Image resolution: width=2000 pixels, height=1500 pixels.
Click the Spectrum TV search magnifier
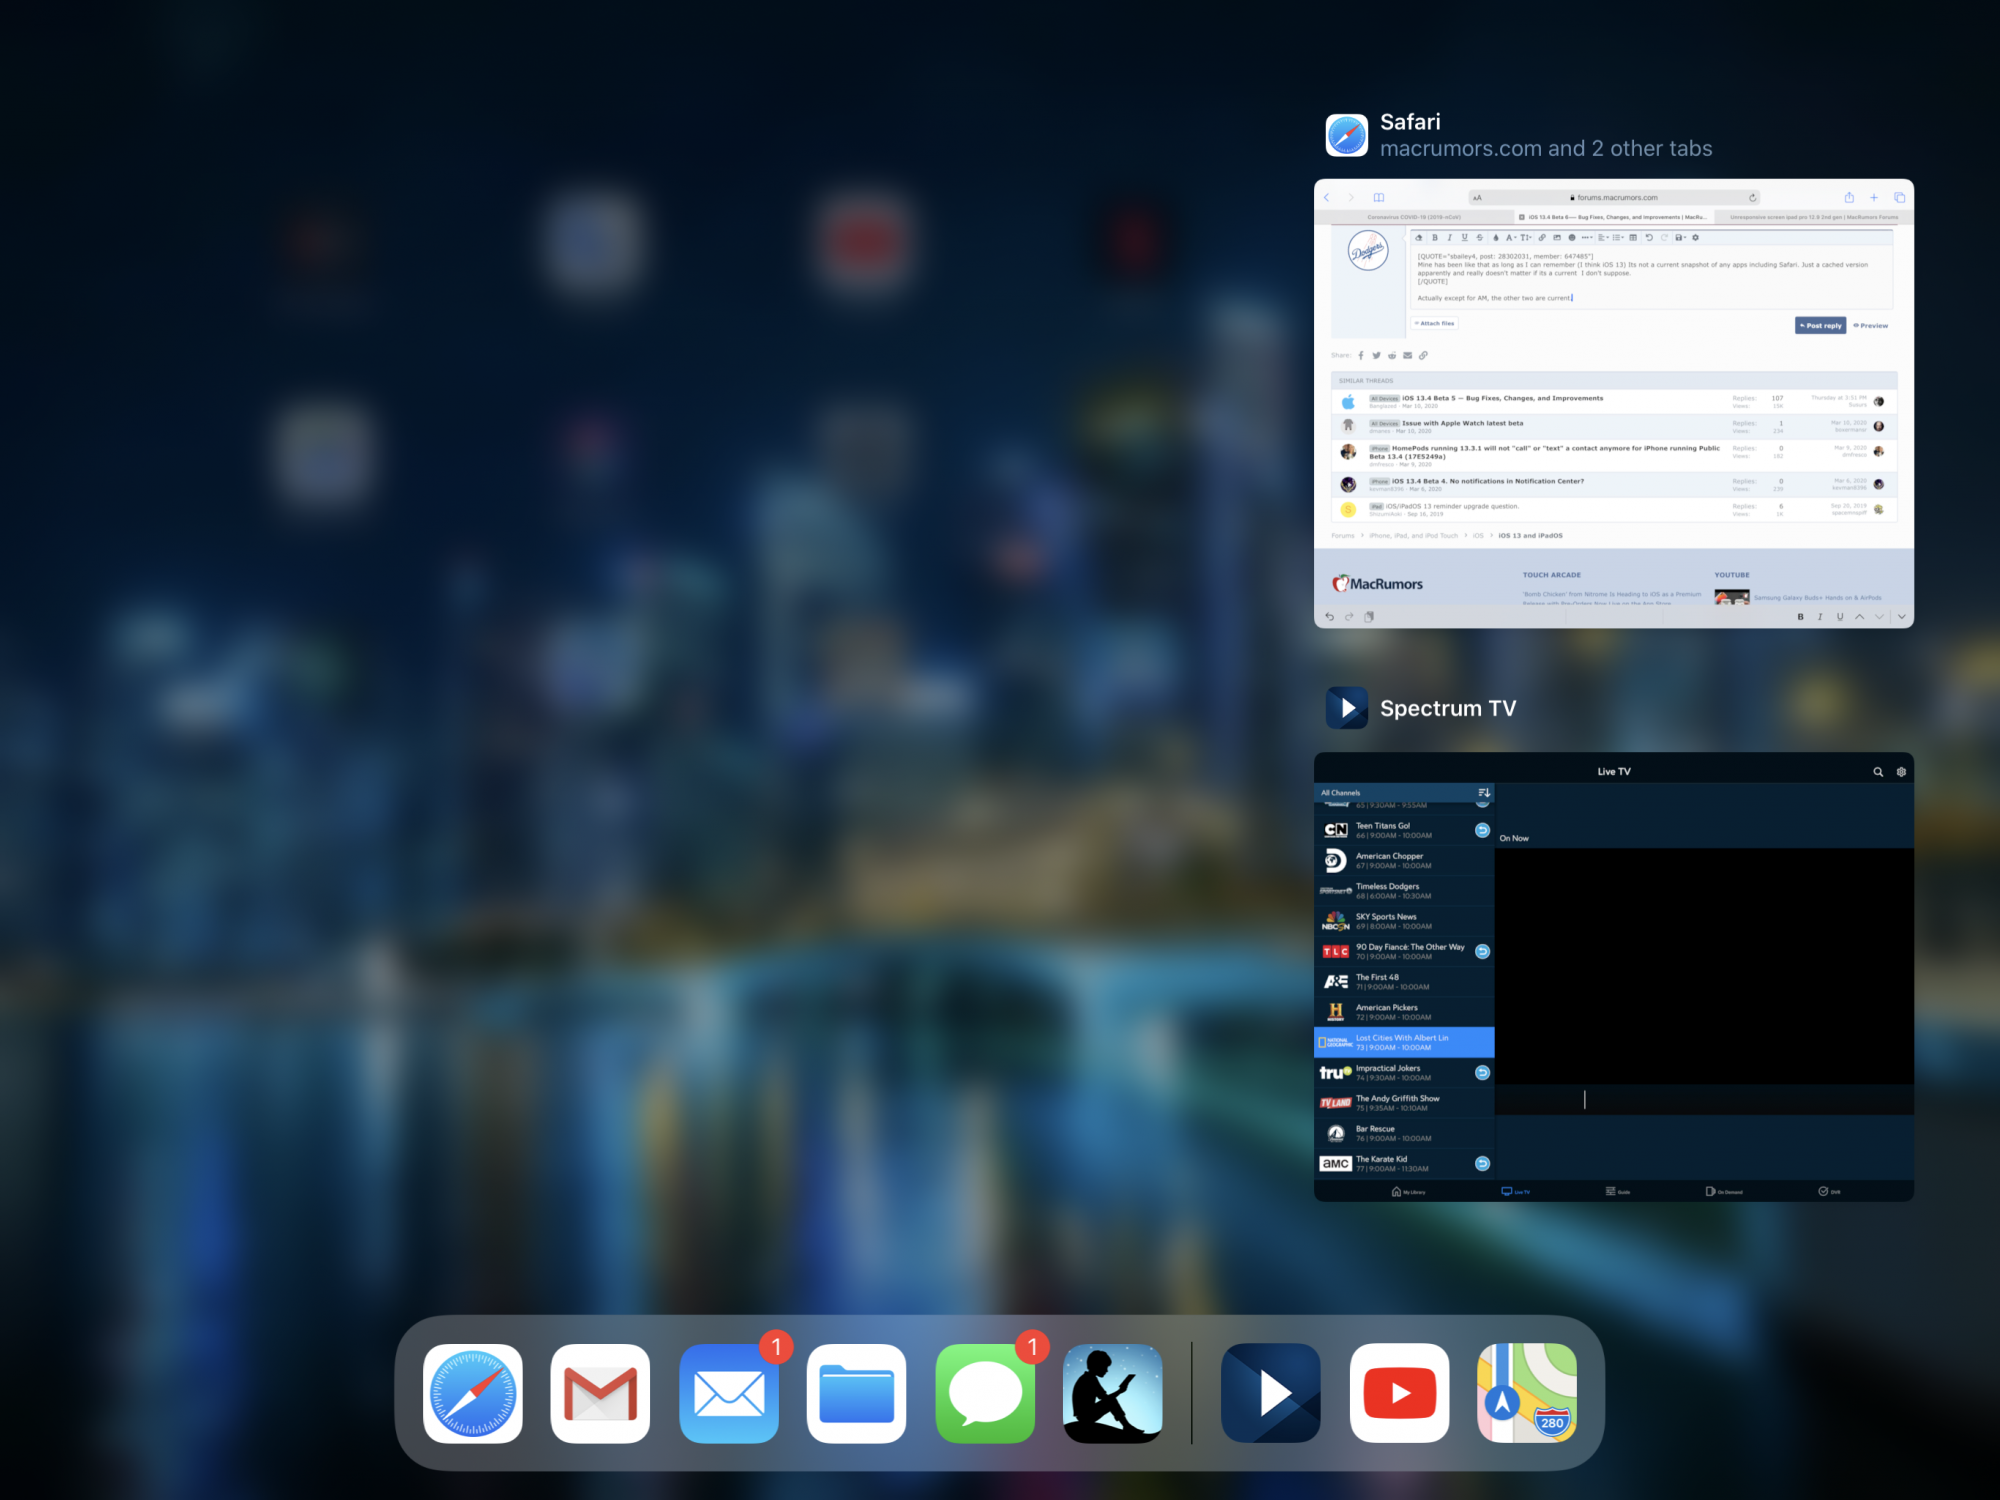tap(1878, 772)
